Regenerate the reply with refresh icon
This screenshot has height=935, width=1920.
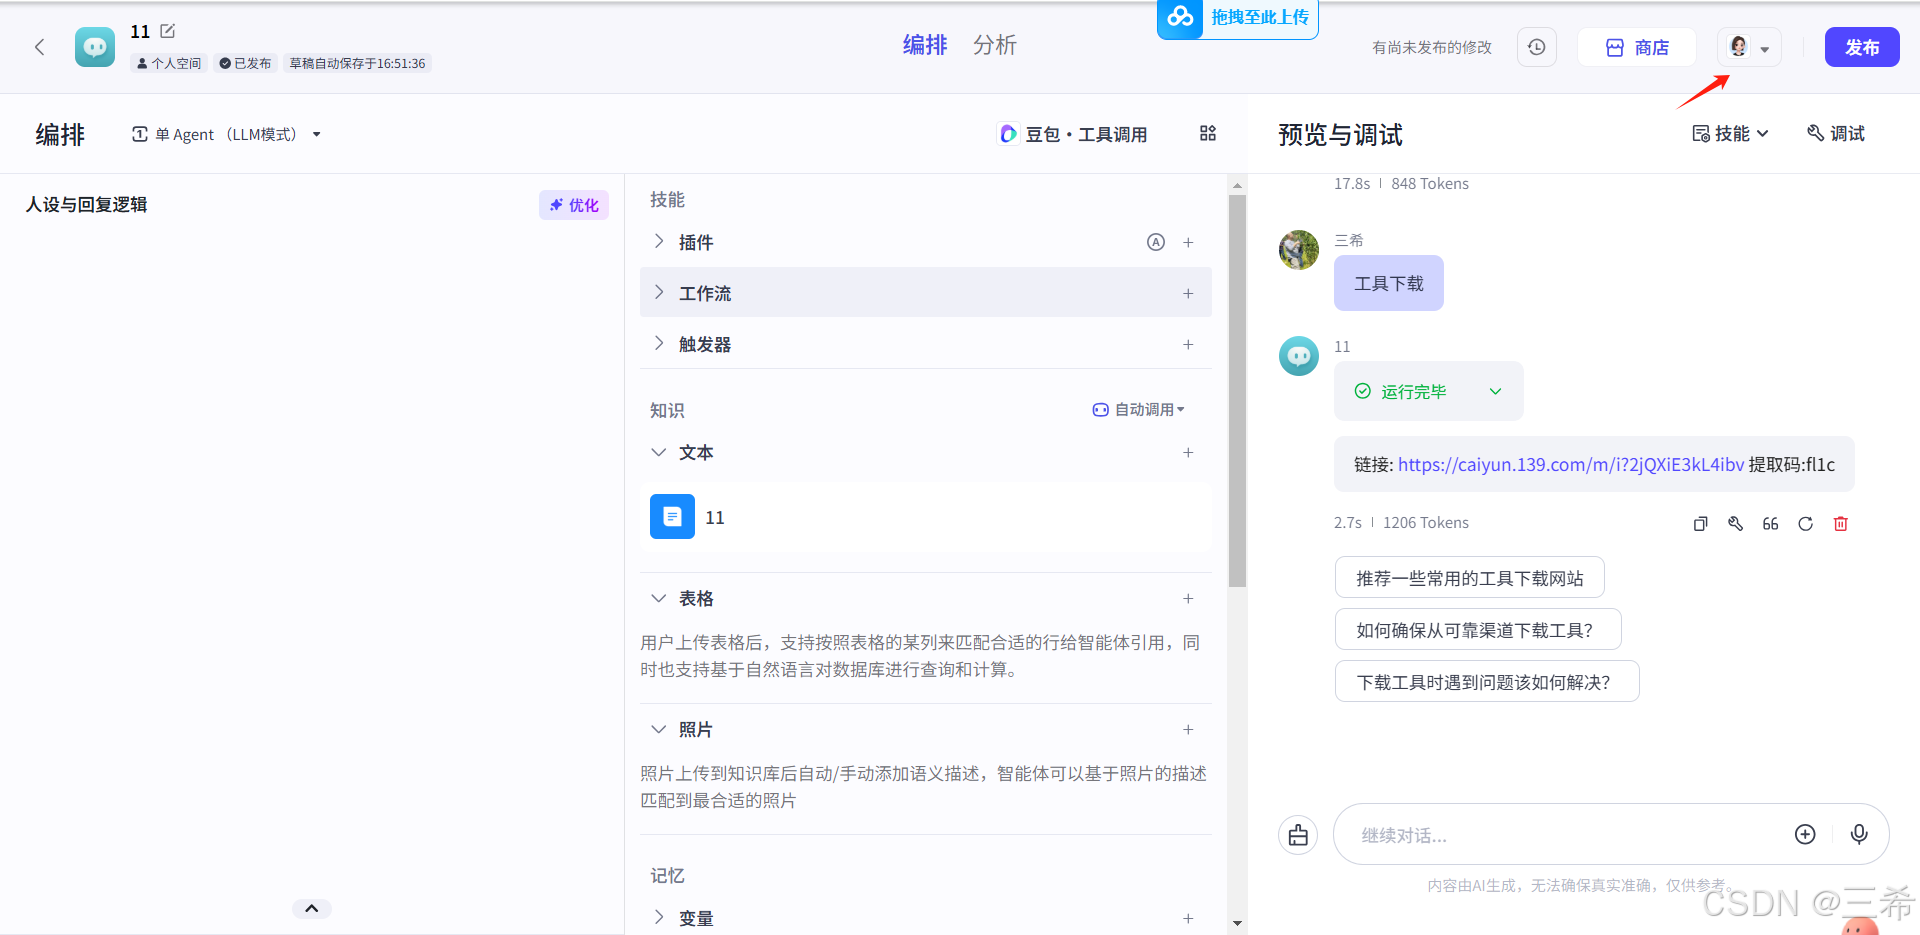click(1805, 524)
